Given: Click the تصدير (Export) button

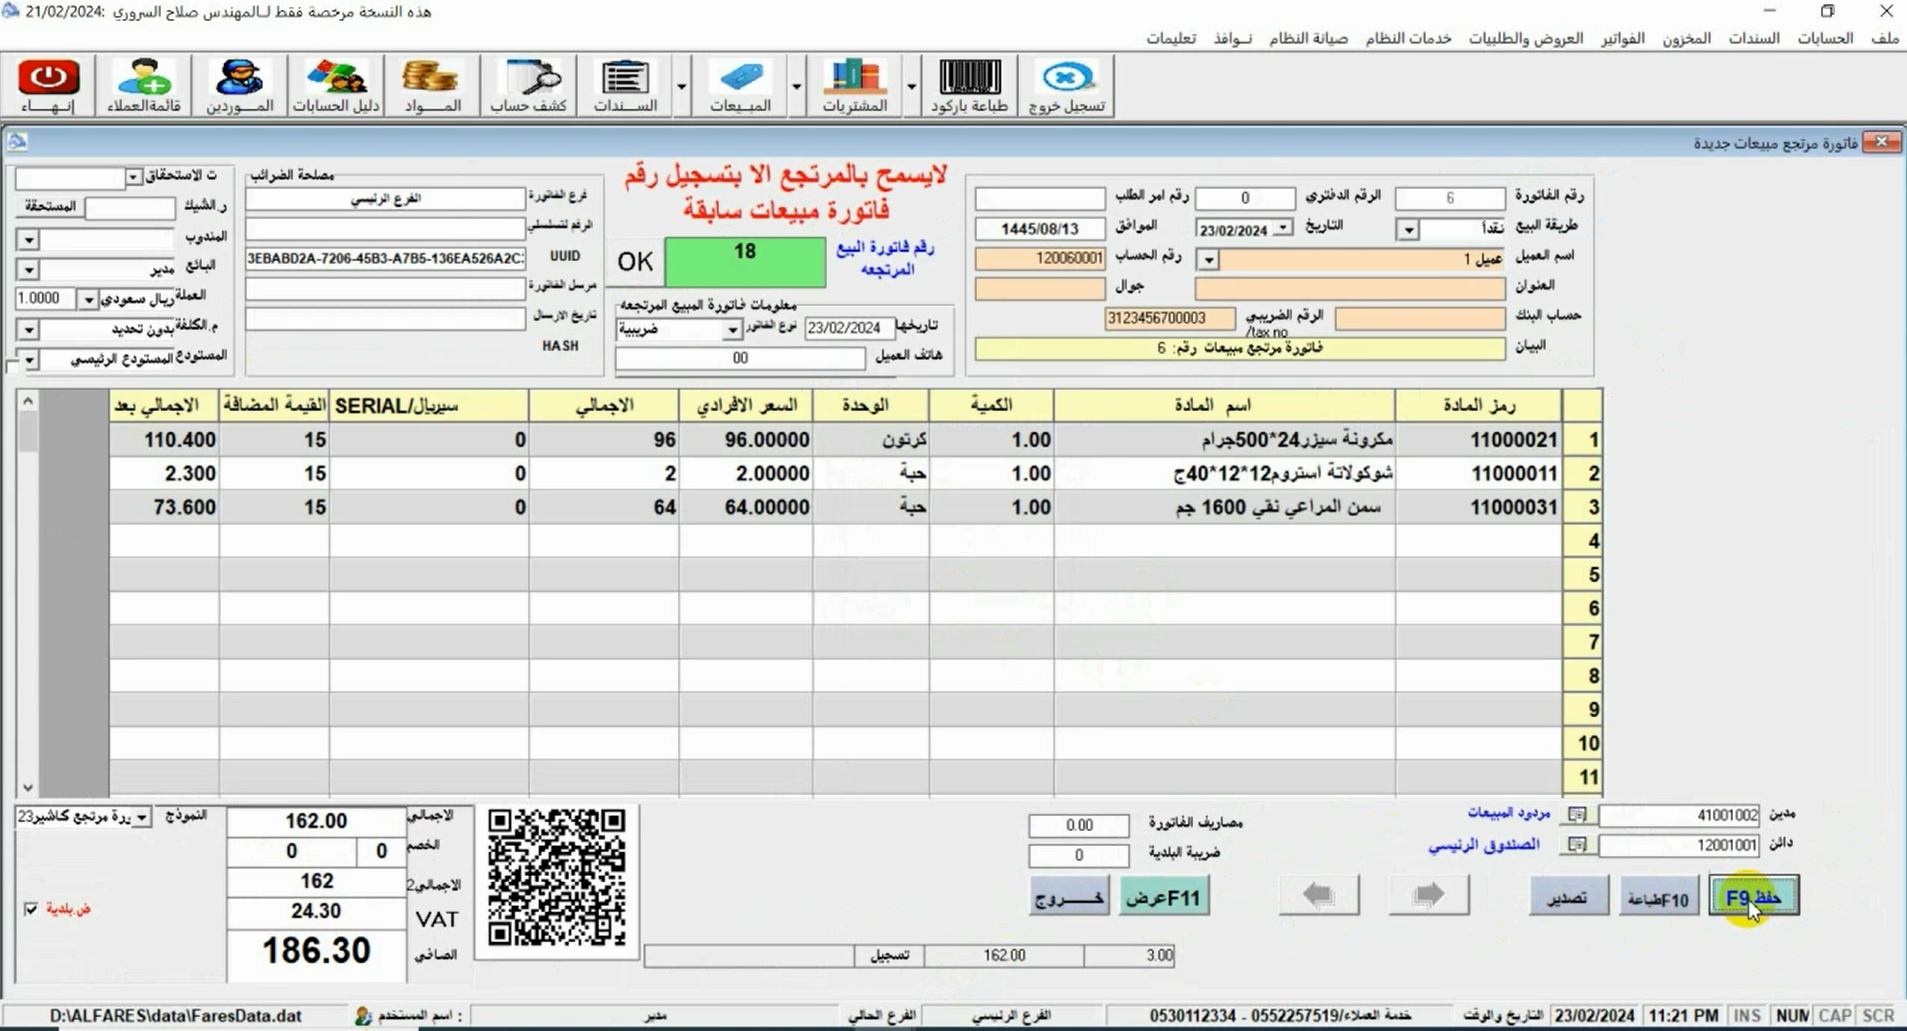Looking at the screenshot, I should [x=1567, y=896].
